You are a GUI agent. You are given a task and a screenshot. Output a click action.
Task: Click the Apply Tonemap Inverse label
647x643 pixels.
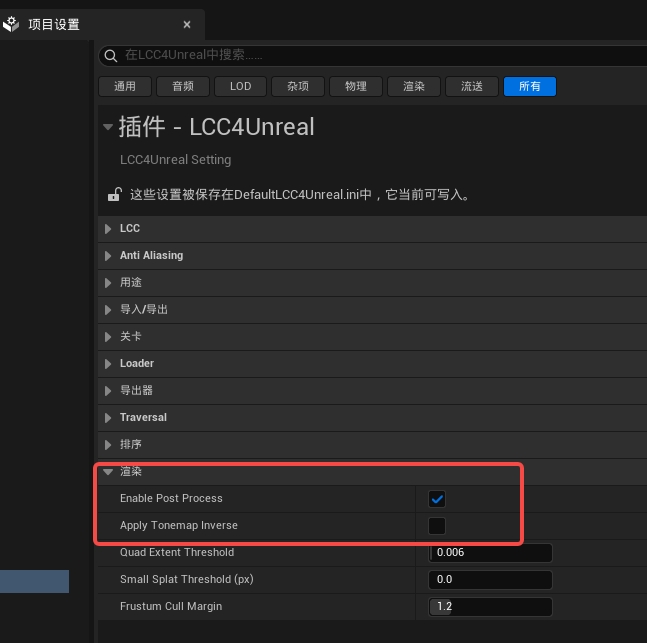coord(179,525)
